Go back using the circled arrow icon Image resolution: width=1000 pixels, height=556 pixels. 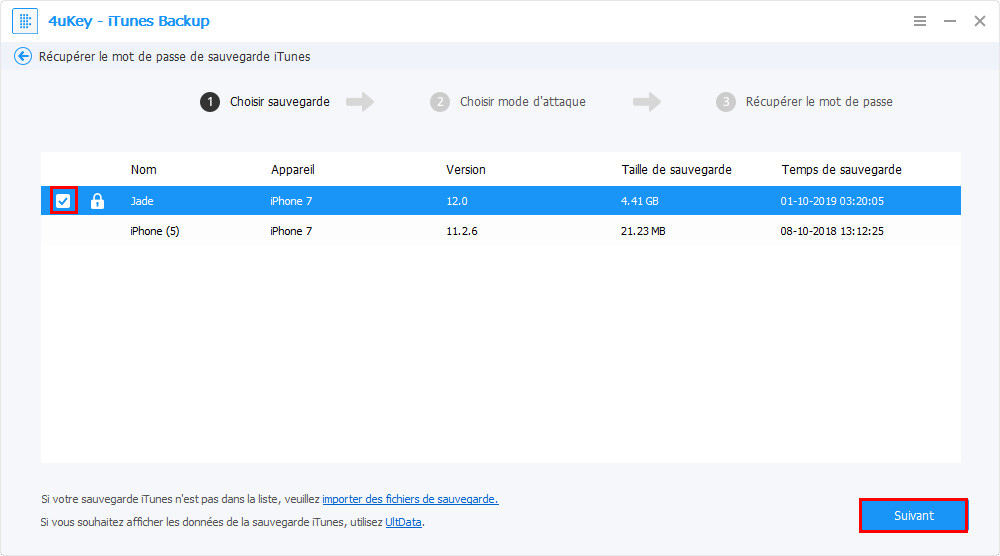pos(23,56)
